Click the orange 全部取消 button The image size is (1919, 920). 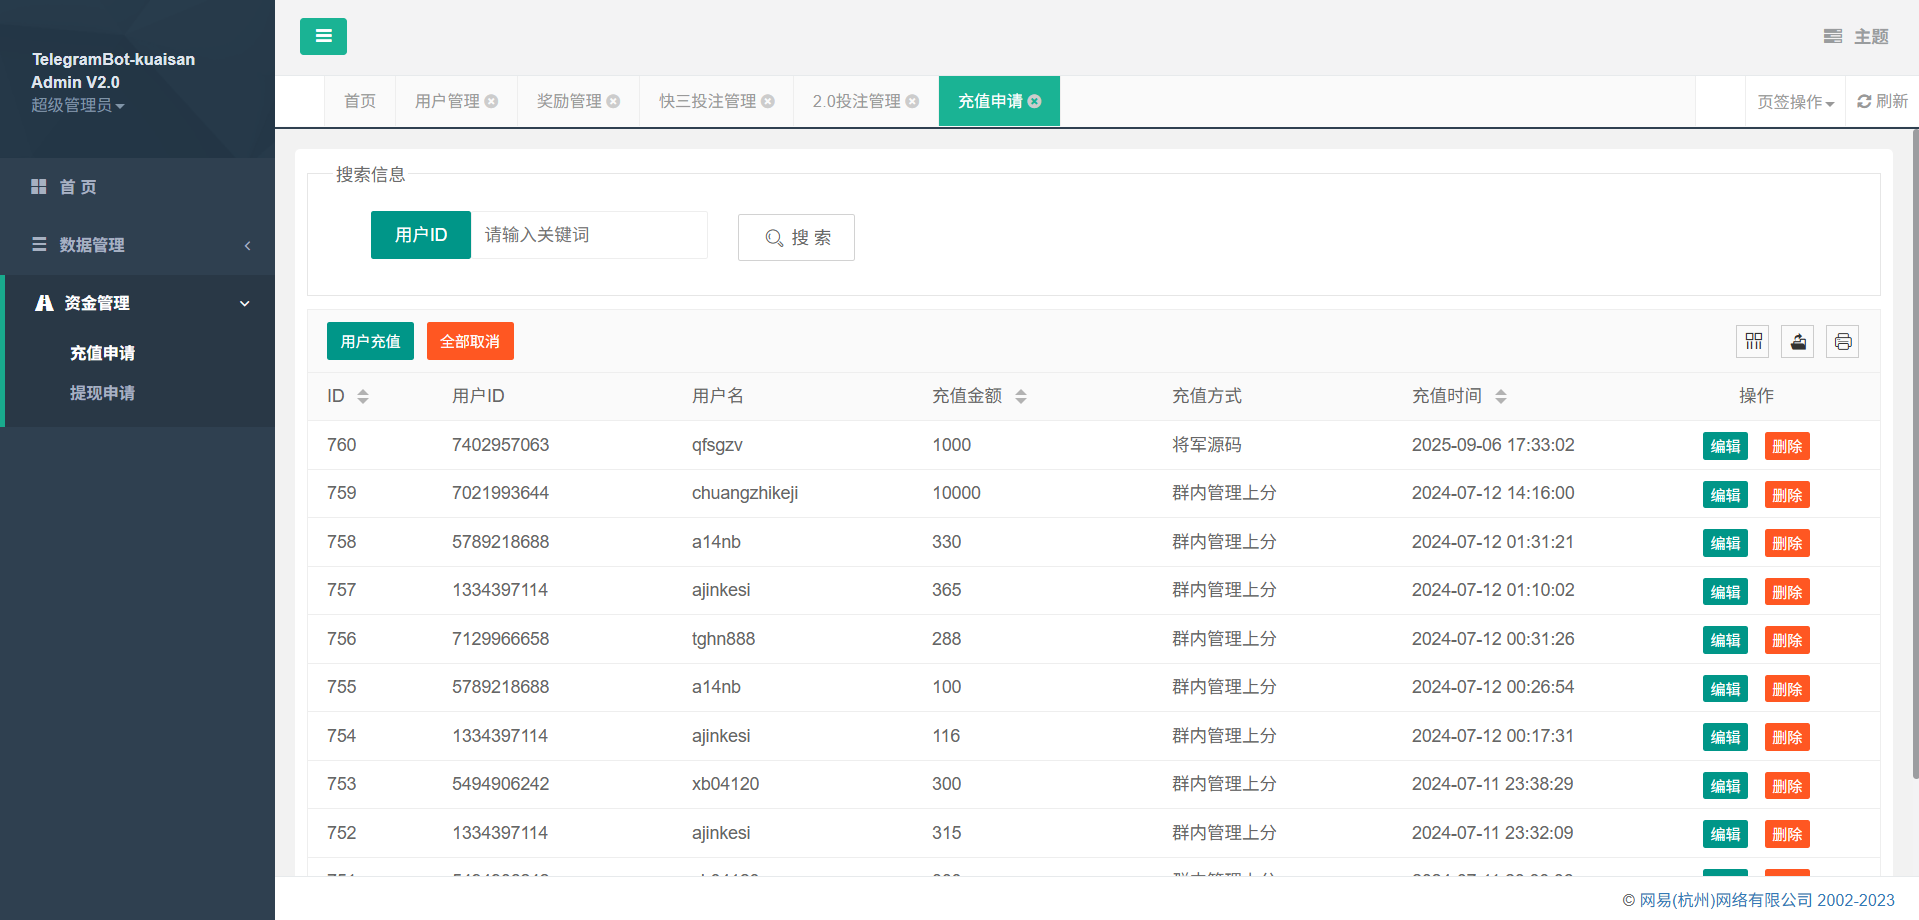point(470,341)
